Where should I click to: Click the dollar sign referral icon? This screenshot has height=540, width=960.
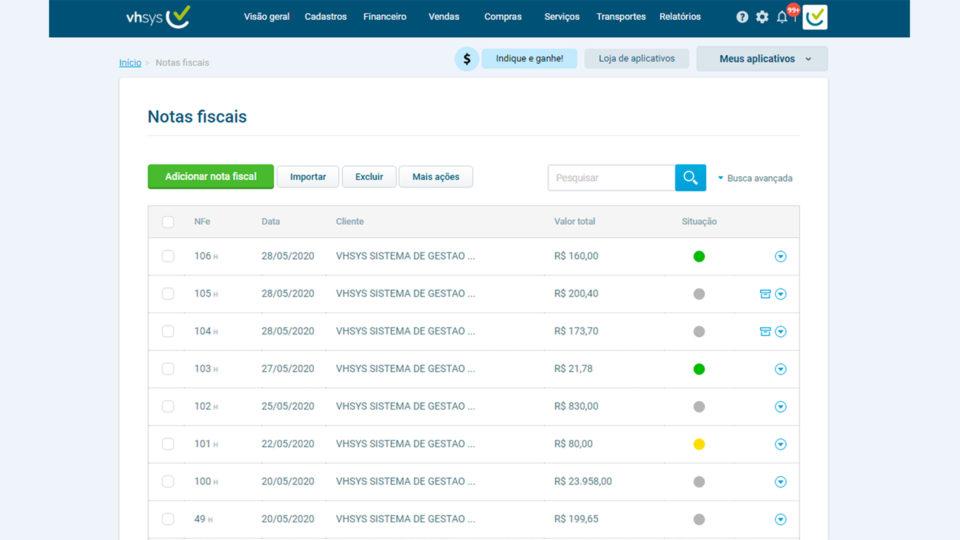tap(467, 59)
